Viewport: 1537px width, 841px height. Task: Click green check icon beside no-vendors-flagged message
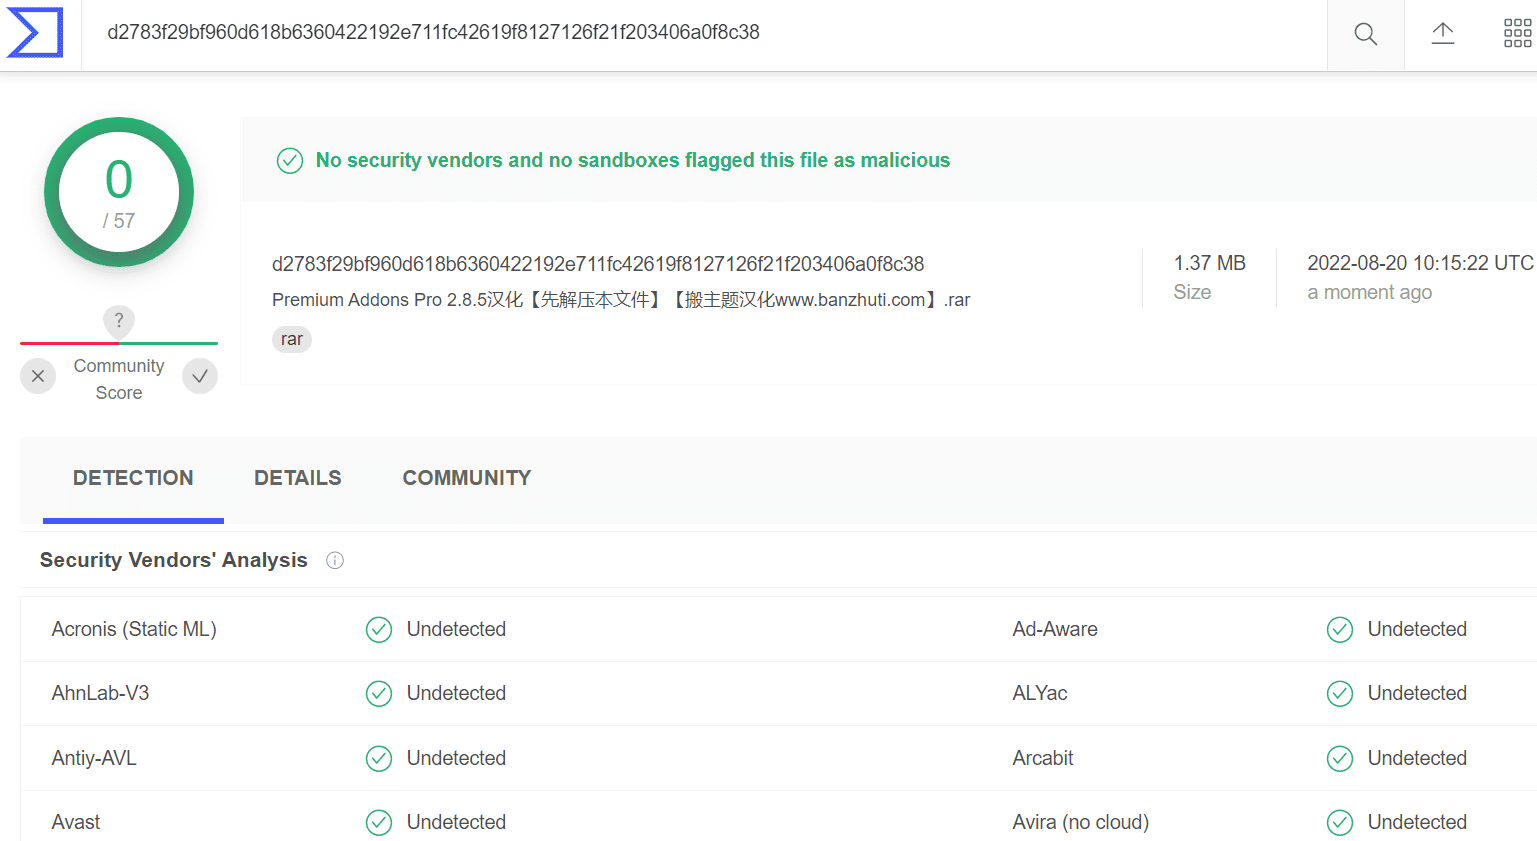click(x=290, y=161)
